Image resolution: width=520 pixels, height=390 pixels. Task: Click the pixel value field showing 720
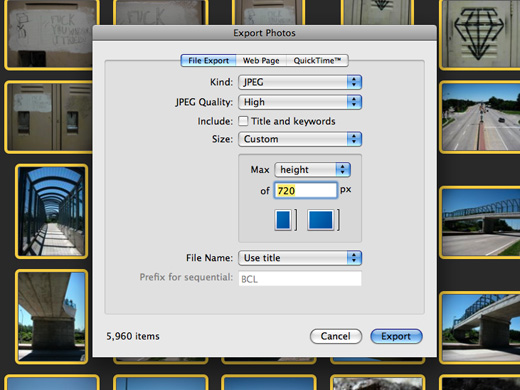point(305,191)
